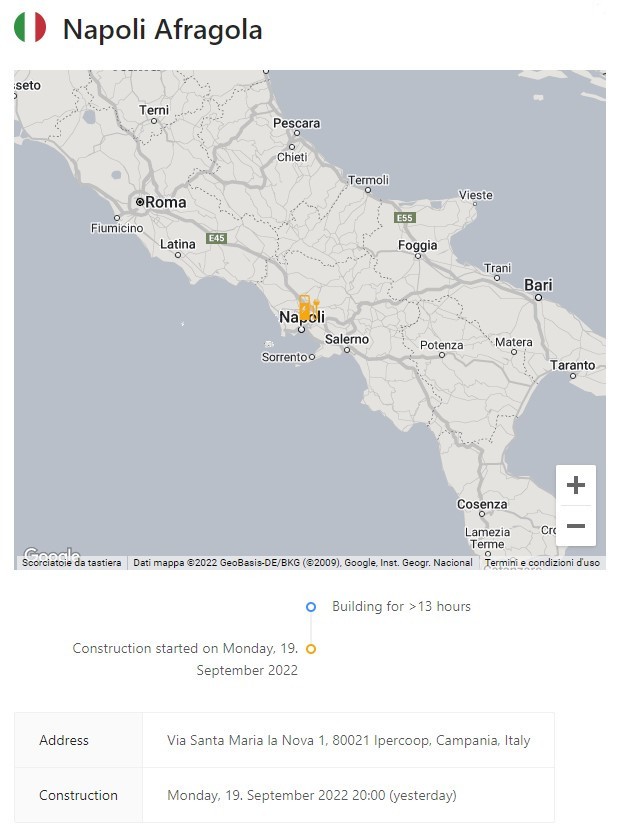Screen dimensions: 621x830
Task: Click the map data attribution text
Action: [x=303, y=563]
